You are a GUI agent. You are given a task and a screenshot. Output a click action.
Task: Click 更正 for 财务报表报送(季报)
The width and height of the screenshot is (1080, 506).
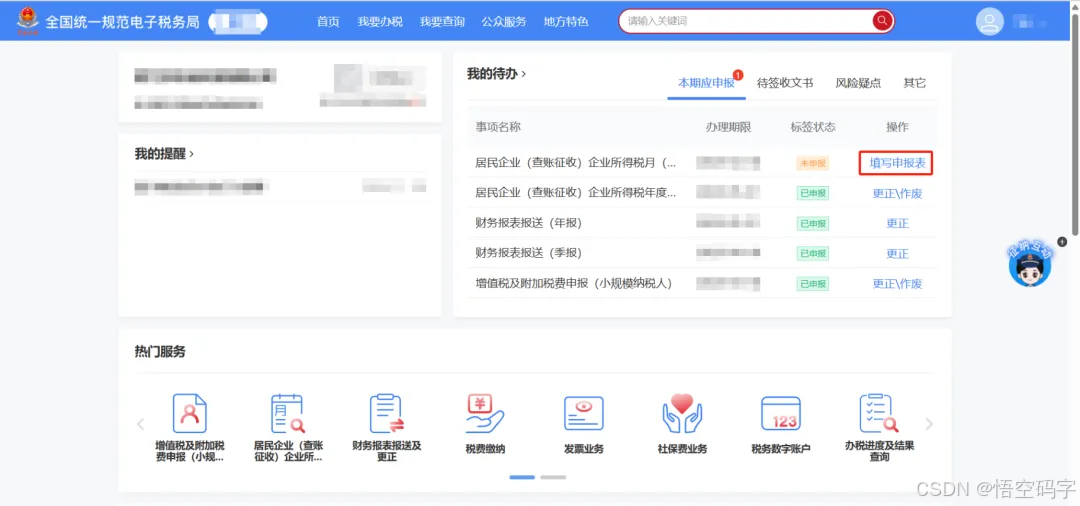click(897, 254)
